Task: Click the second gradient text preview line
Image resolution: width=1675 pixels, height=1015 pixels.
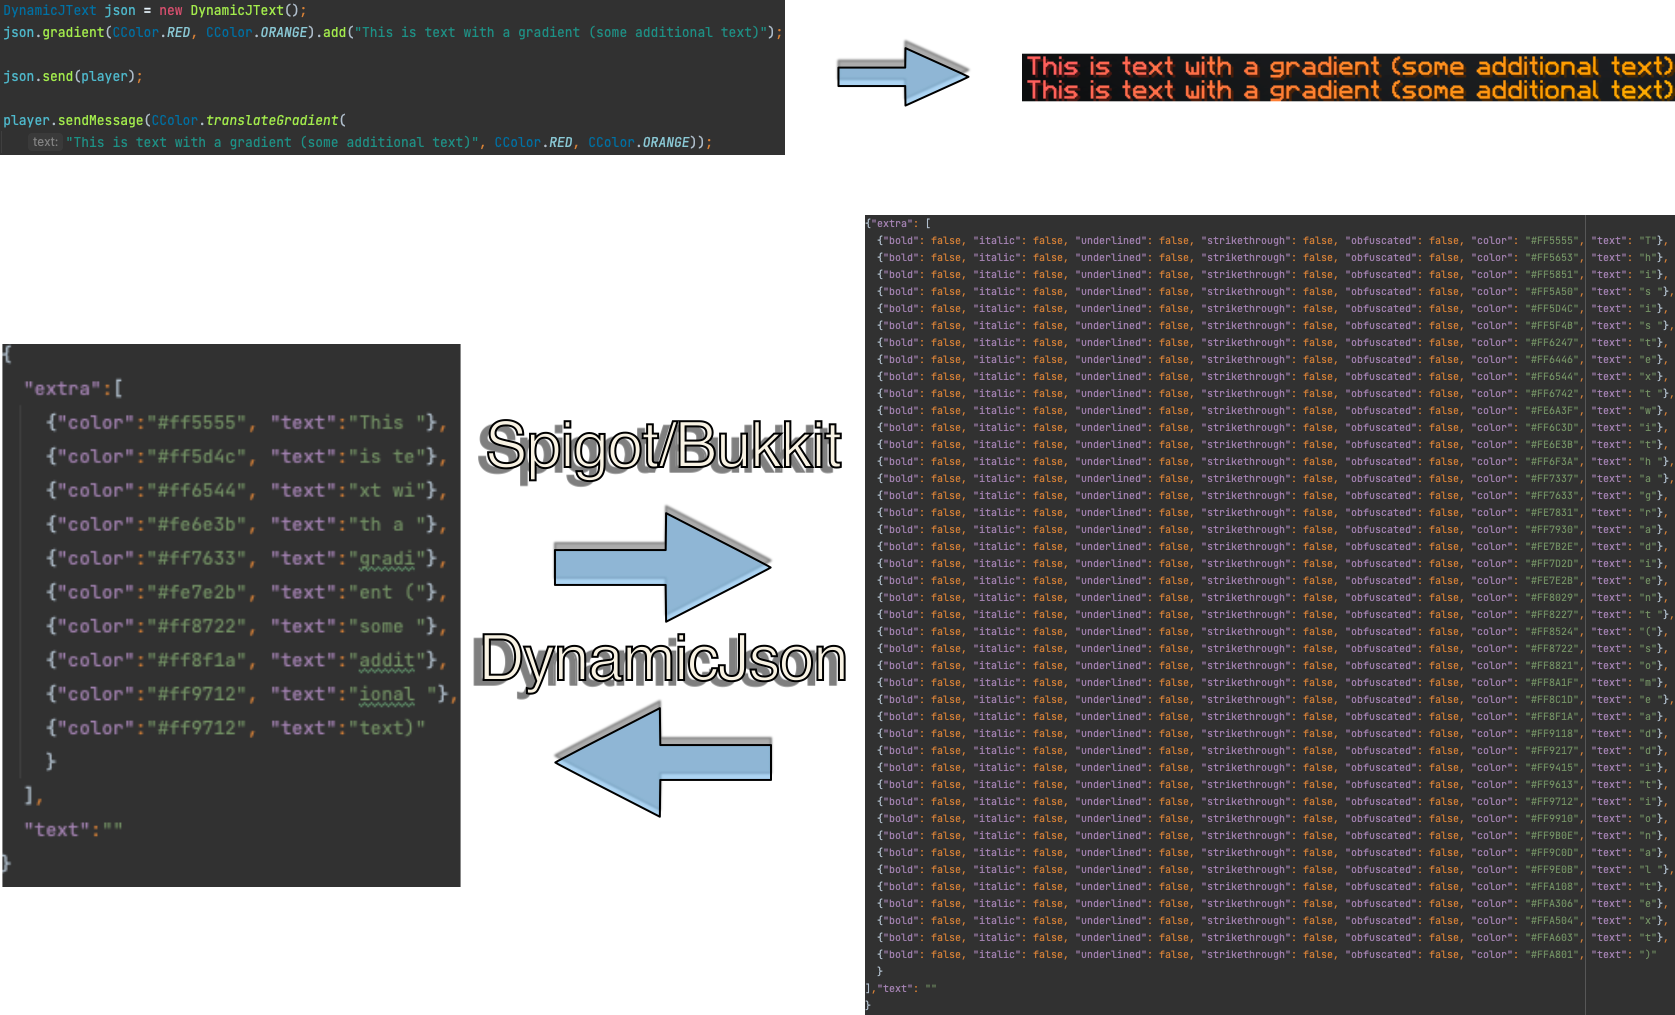Action: [1348, 91]
